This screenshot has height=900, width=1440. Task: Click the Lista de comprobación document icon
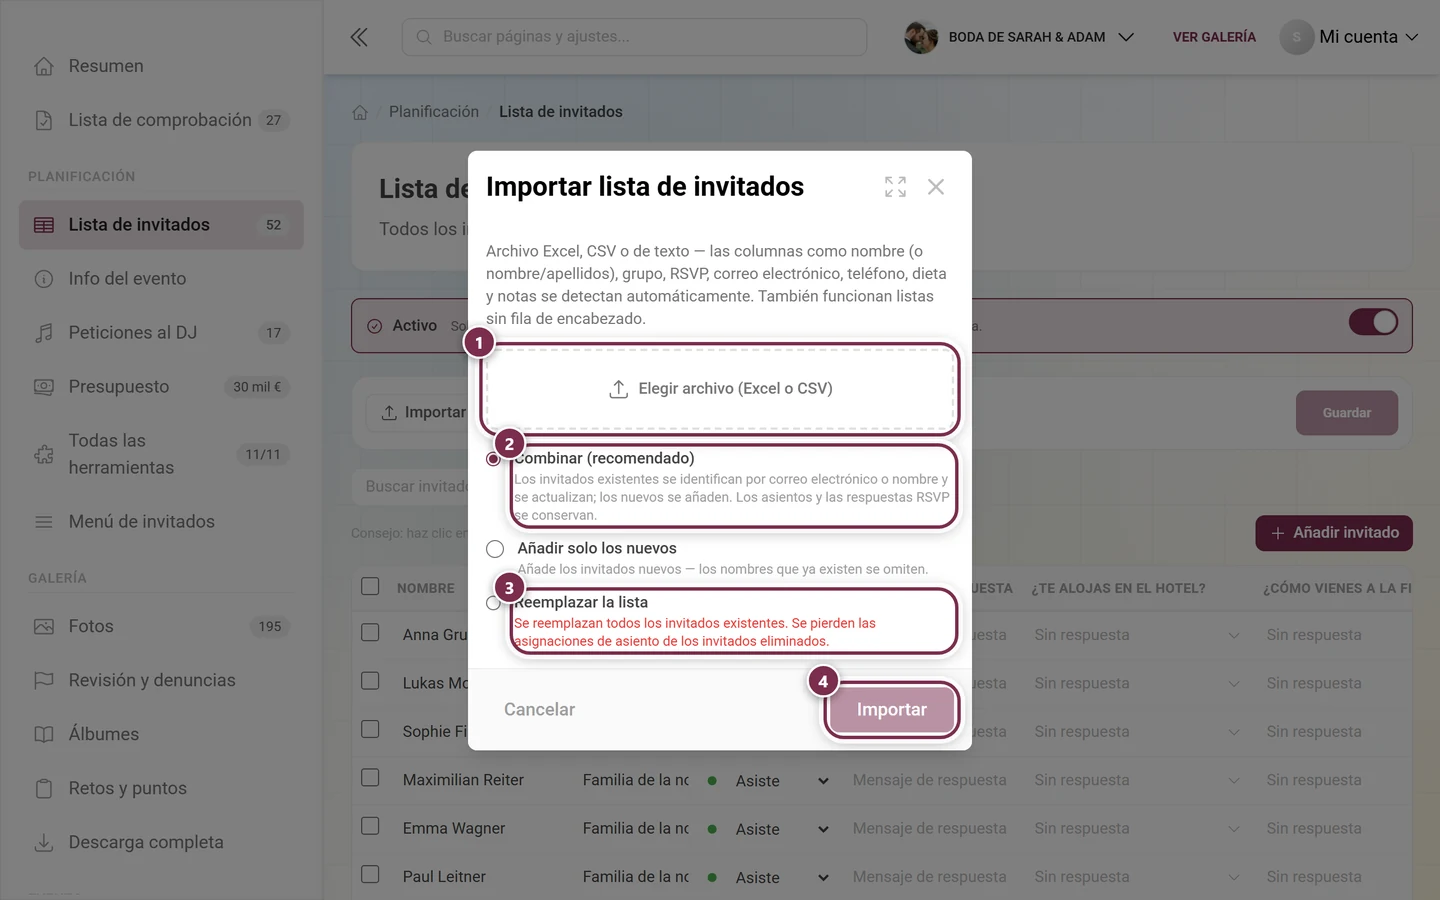pos(44,120)
